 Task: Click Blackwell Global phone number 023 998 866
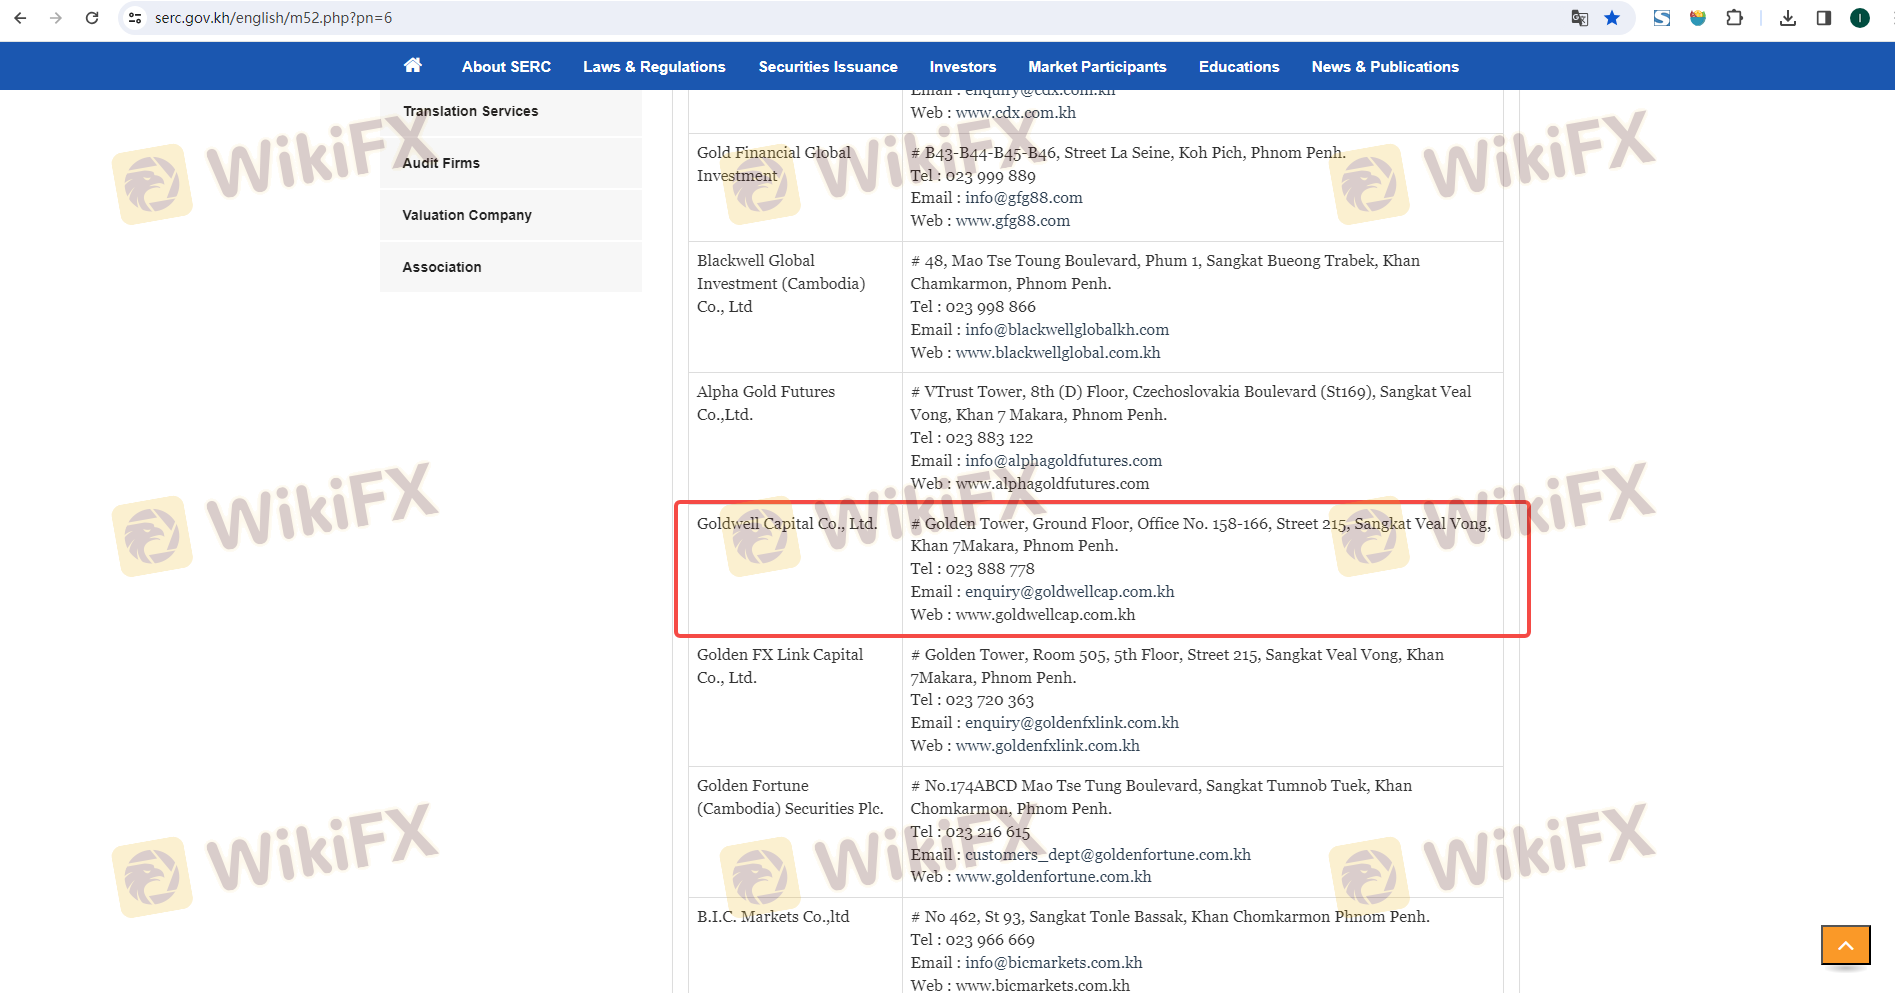point(991,307)
